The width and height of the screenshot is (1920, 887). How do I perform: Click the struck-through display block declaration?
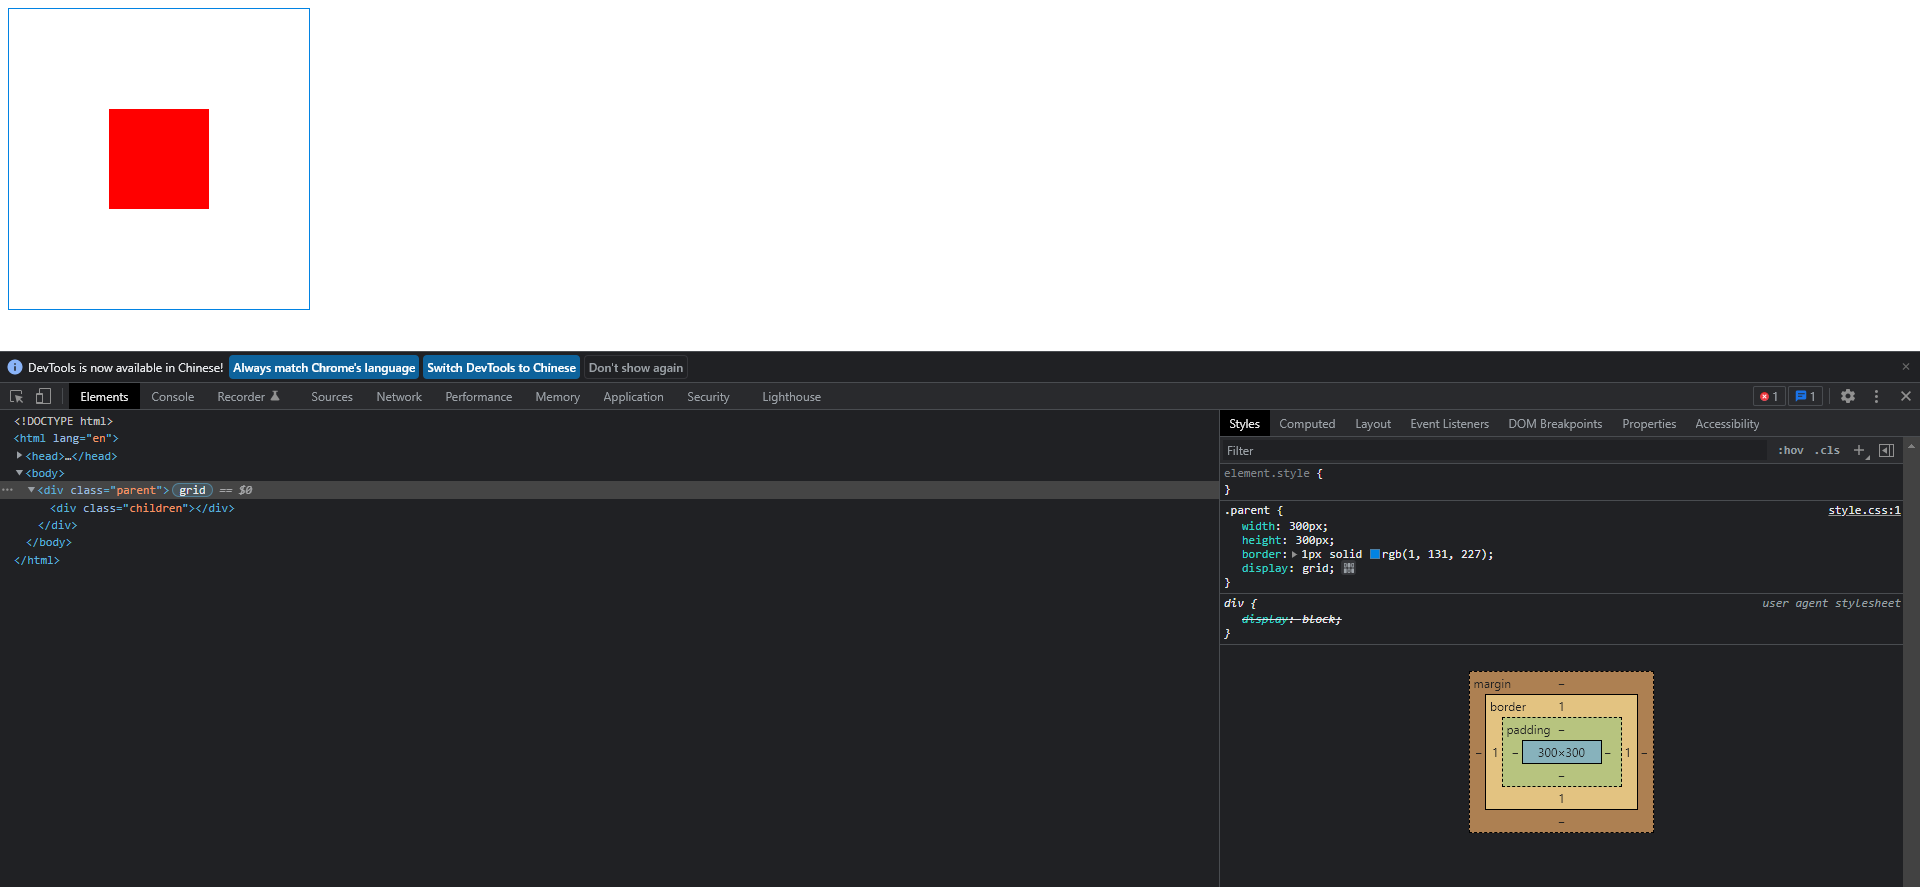1291,619
